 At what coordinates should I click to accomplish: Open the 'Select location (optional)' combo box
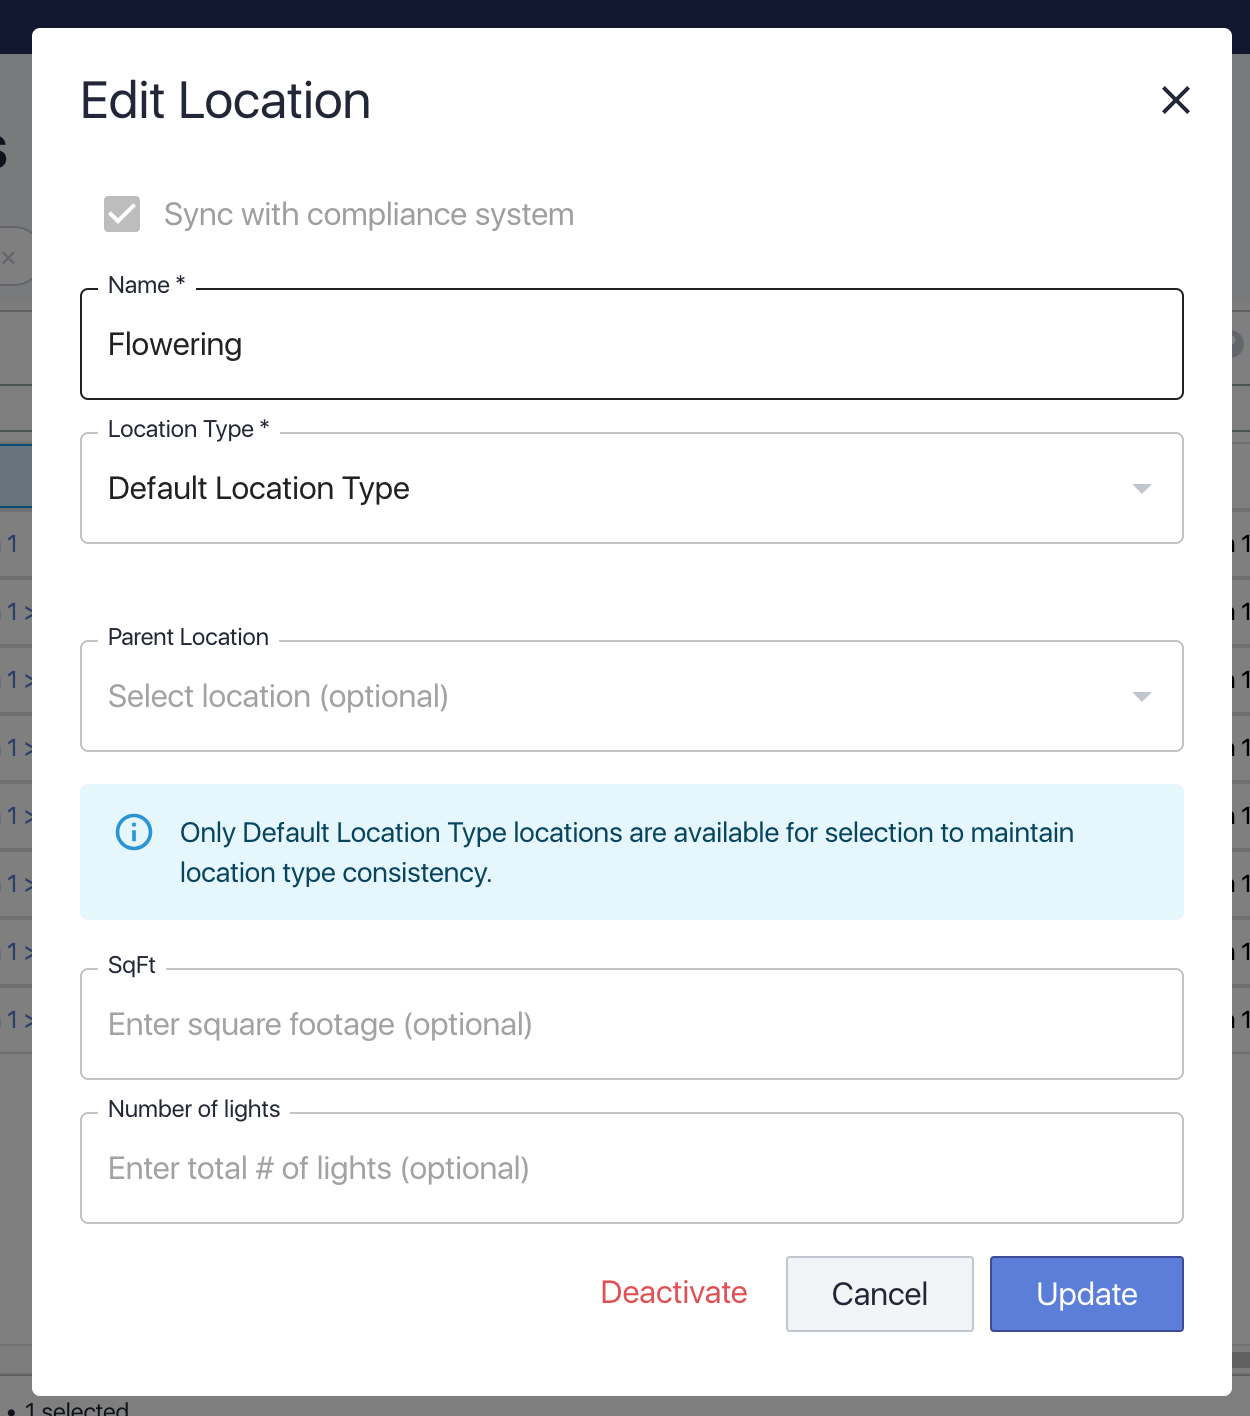point(600,697)
